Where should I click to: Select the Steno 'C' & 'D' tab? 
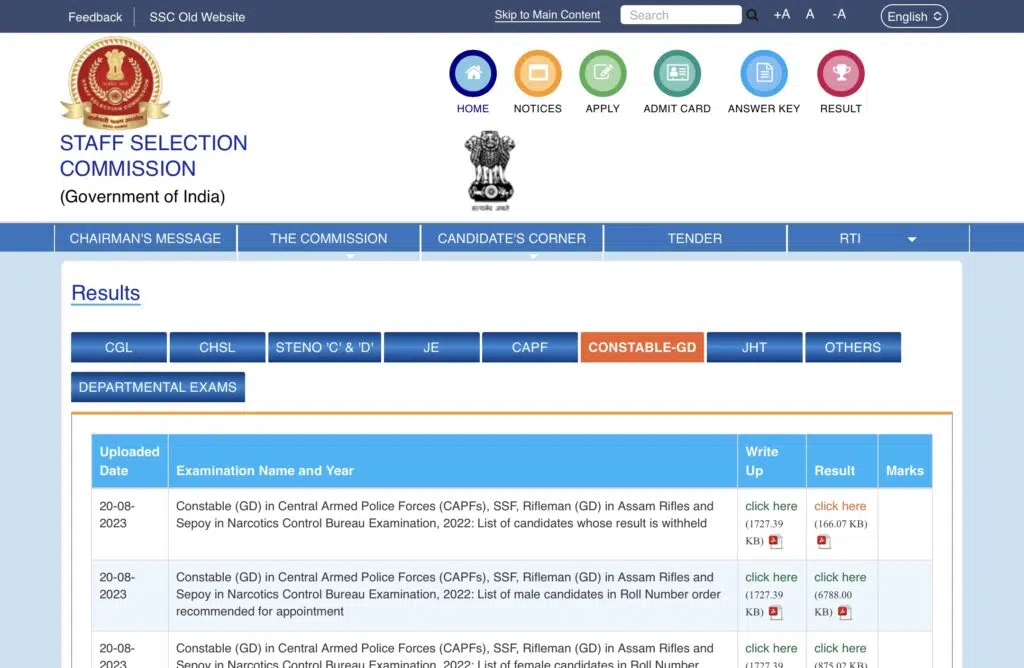325,347
